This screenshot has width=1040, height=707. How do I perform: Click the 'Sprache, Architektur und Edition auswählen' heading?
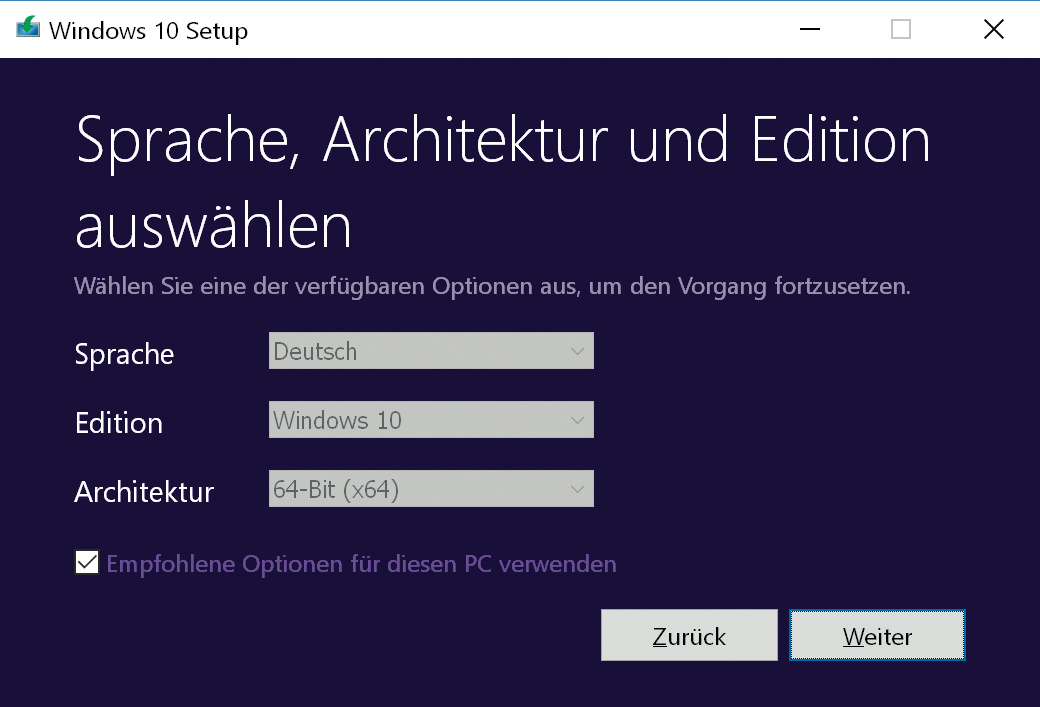502,182
